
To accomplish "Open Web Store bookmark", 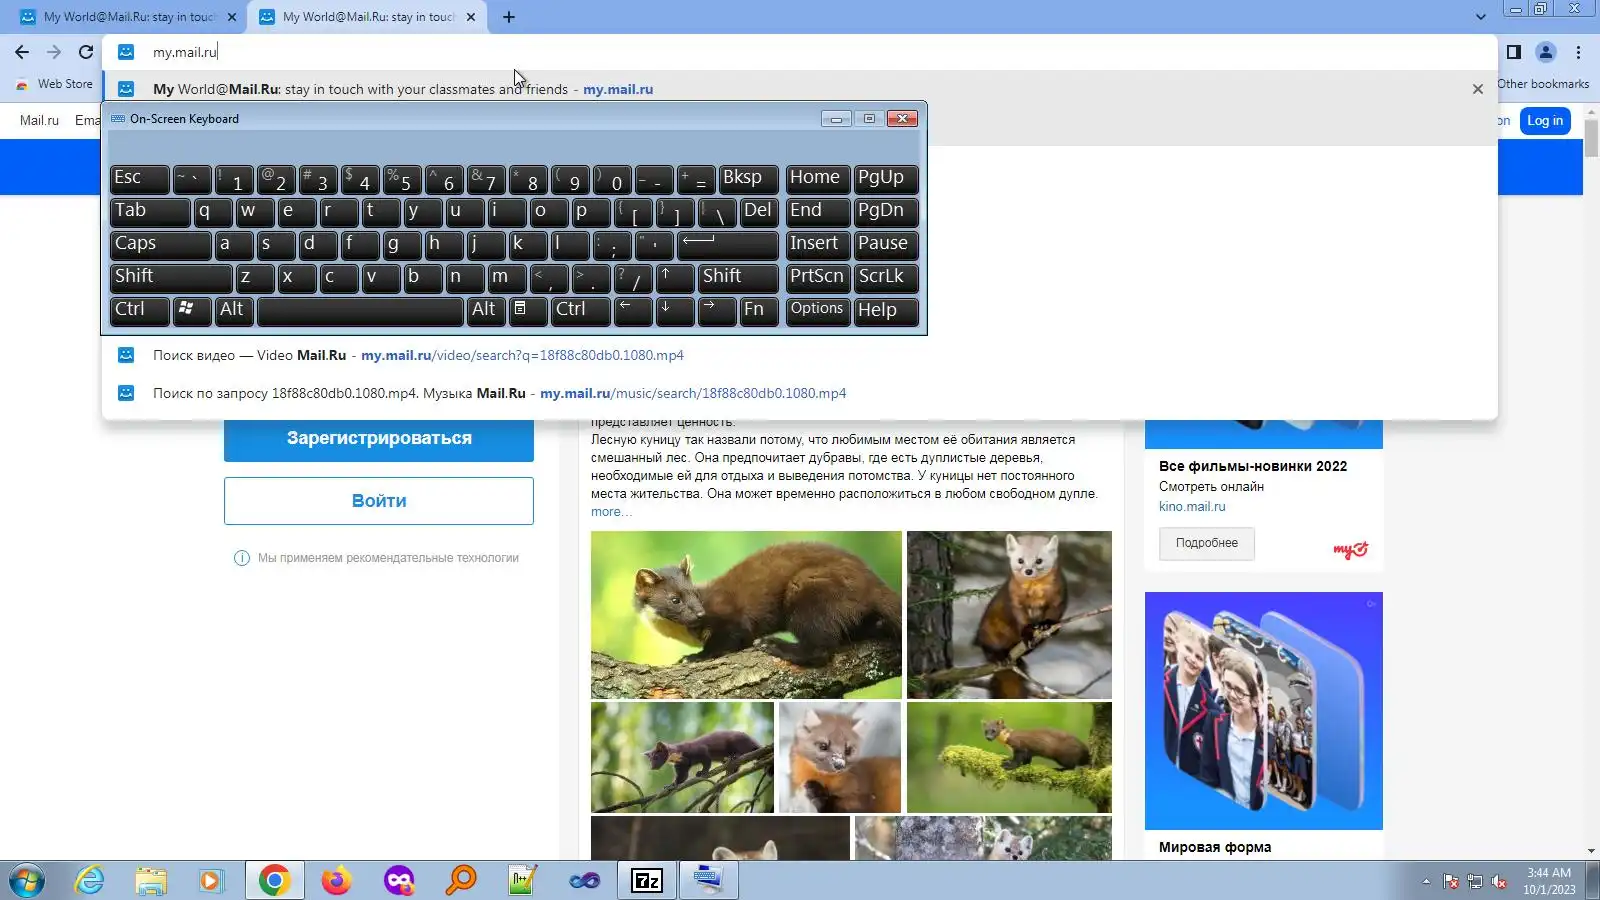I will [55, 84].
